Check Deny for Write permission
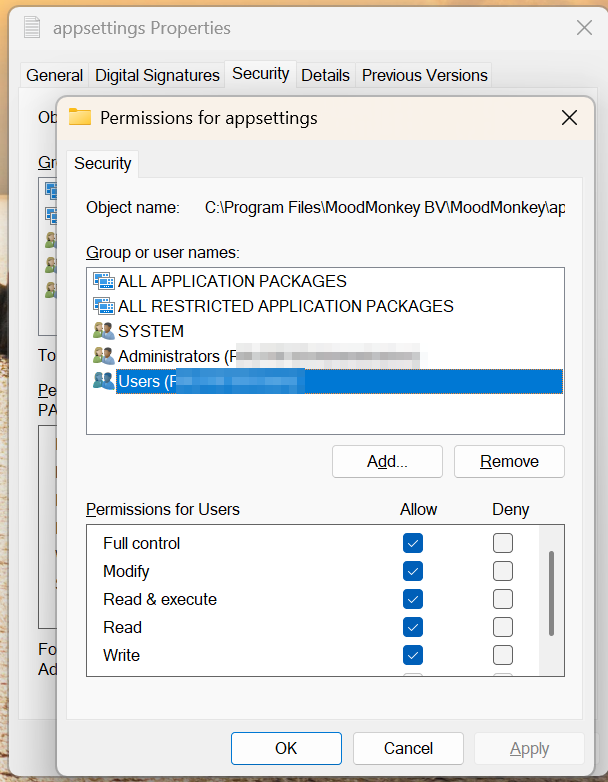The image size is (608, 782). pos(503,655)
